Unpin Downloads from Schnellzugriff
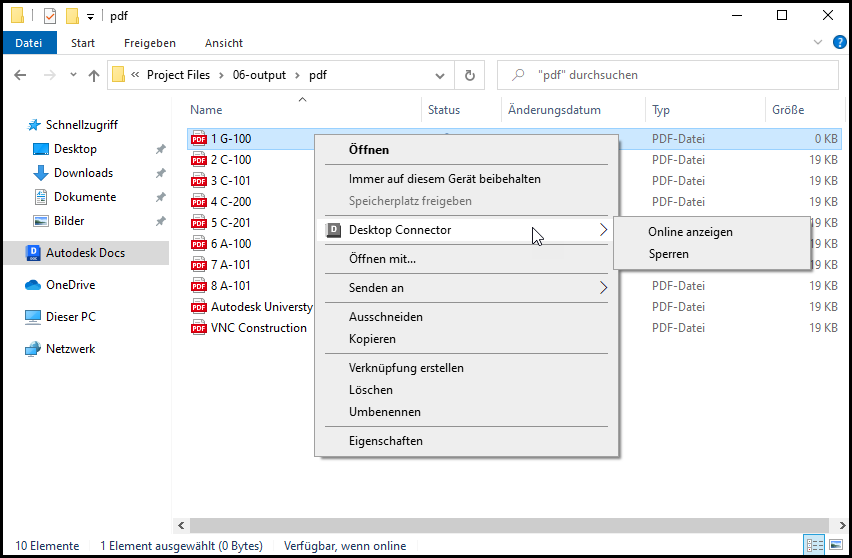Image resolution: width=852 pixels, height=558 pixels. [160, 173]
